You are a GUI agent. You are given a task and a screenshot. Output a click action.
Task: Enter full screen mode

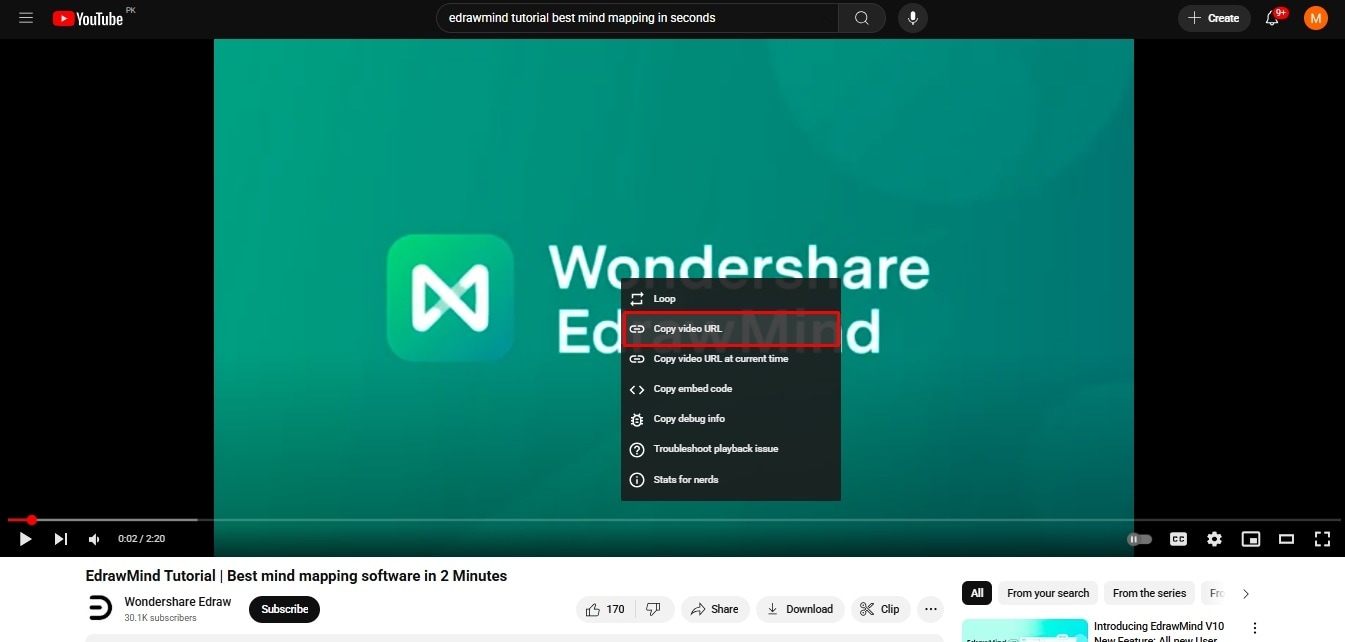(1322, 539)
